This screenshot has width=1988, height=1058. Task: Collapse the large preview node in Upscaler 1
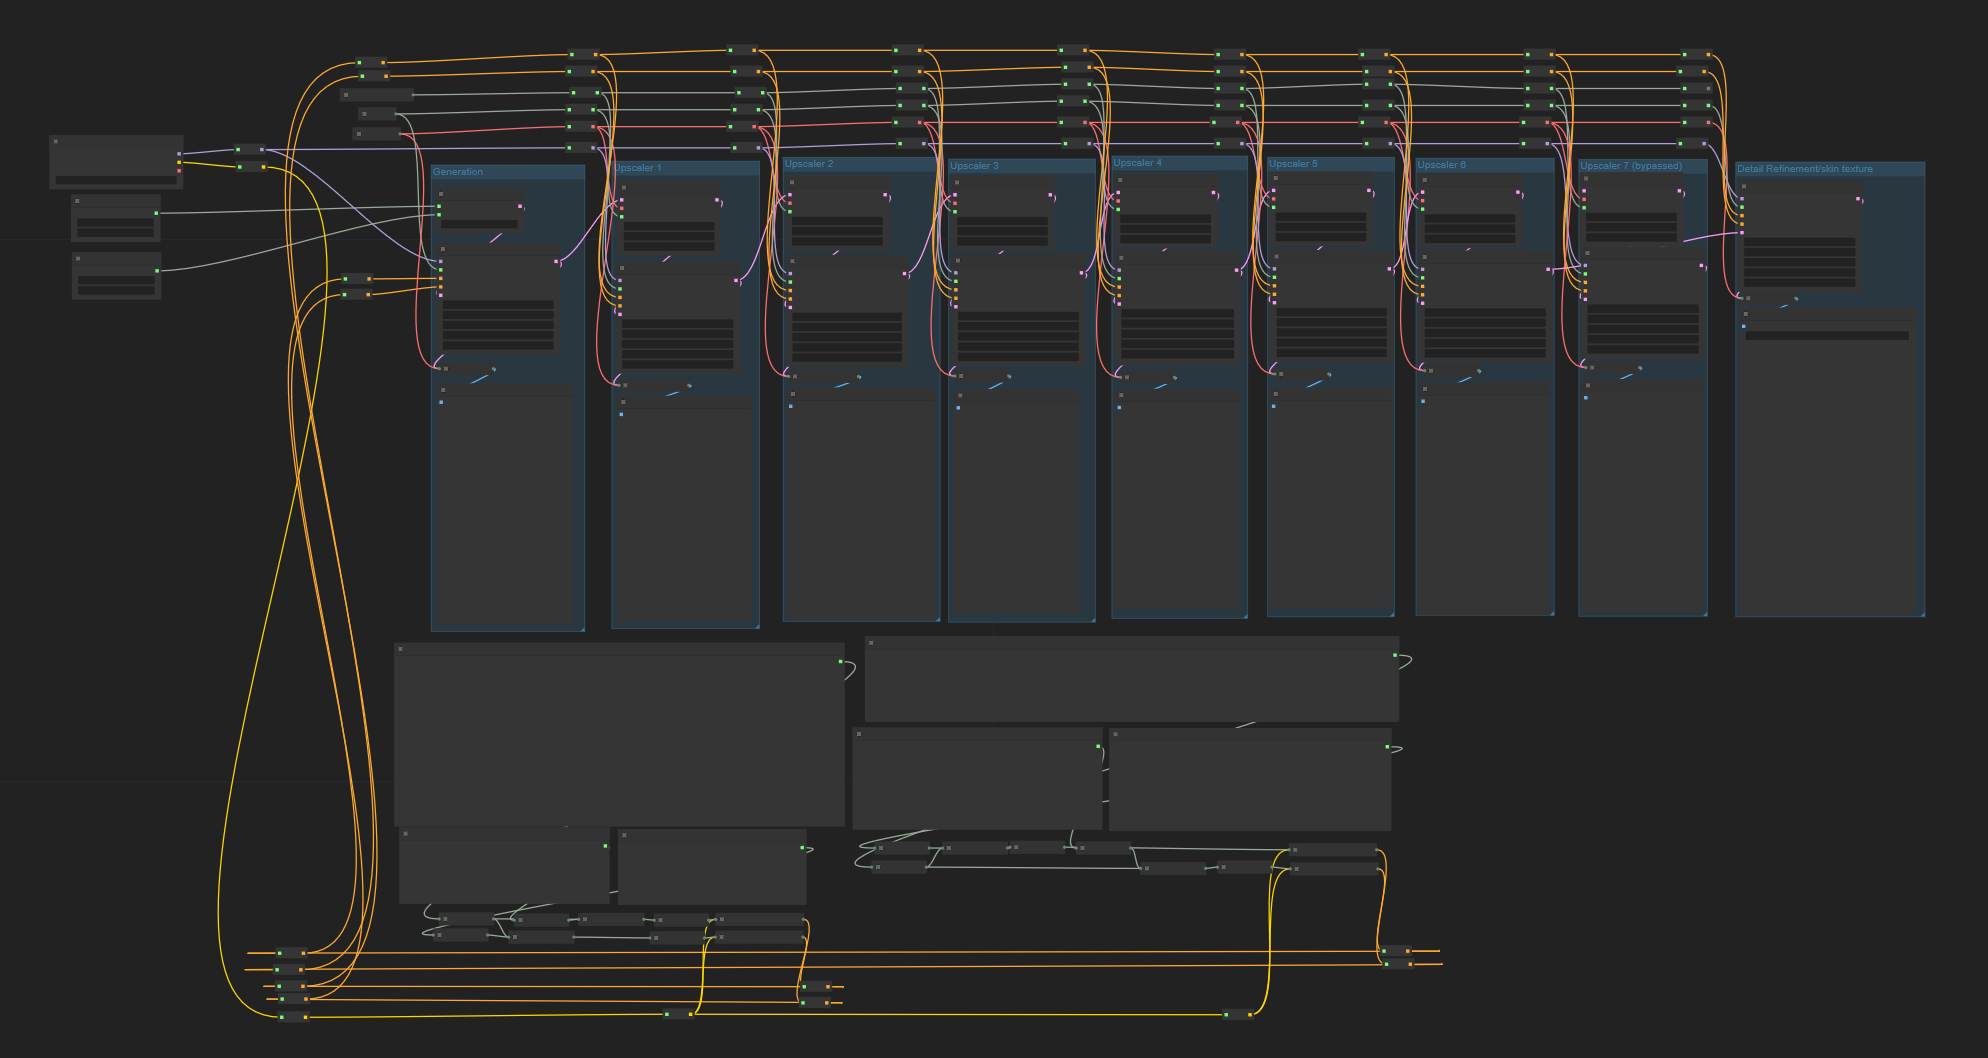[x=623, y=402]
